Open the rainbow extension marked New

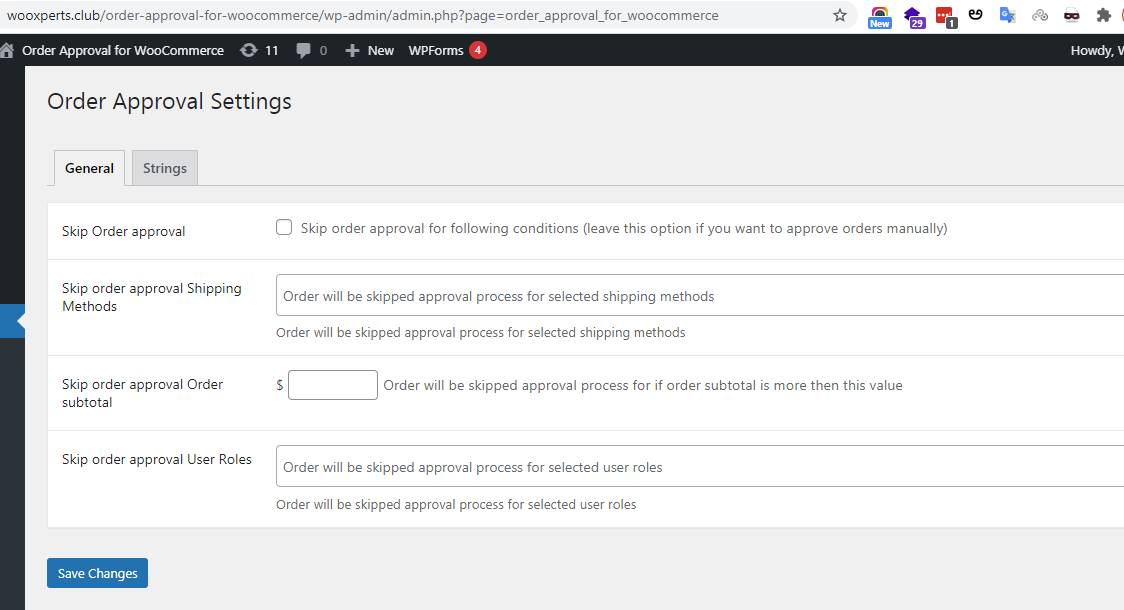[x=880, y=15]
